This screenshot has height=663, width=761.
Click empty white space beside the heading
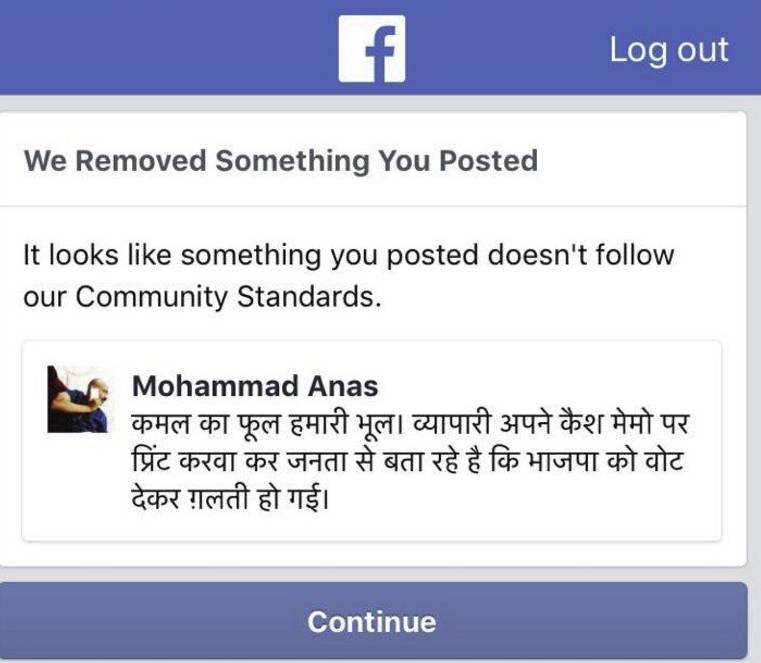pos(641,161)
